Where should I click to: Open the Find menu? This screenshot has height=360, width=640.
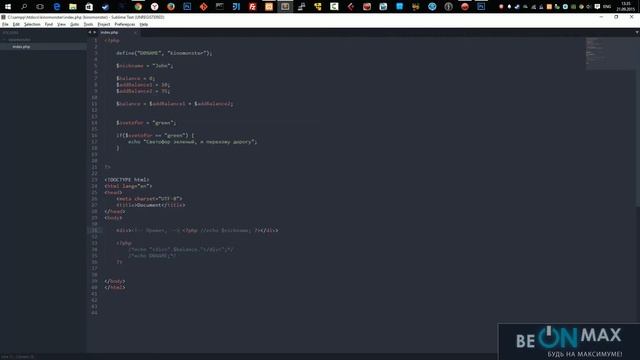[49, 24]
